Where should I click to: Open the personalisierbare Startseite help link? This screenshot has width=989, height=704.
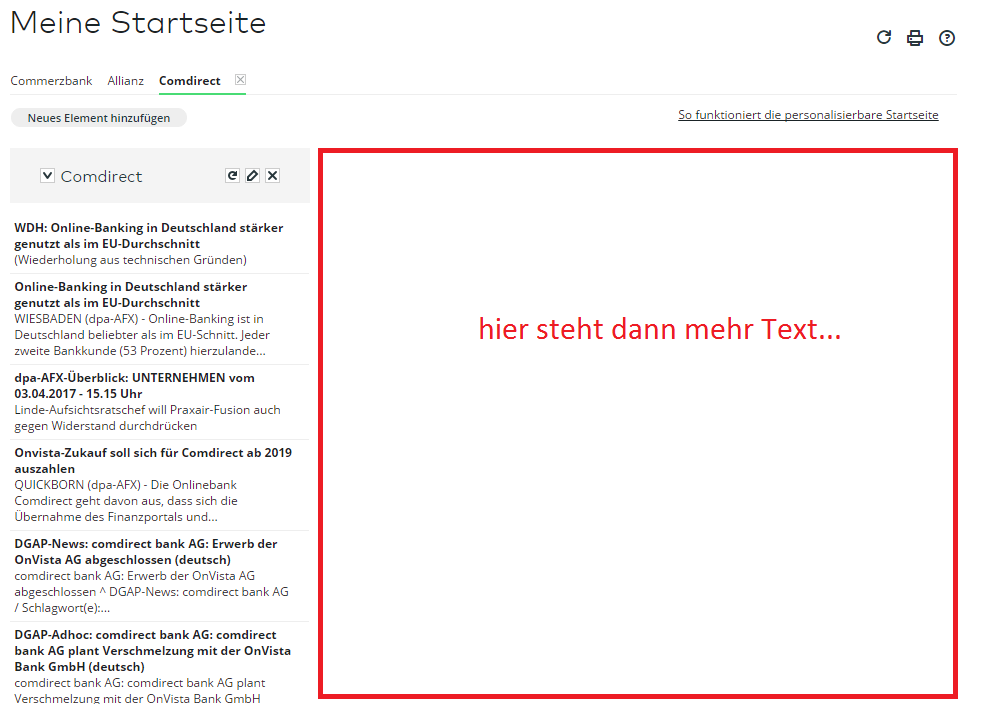coord(807,114)
